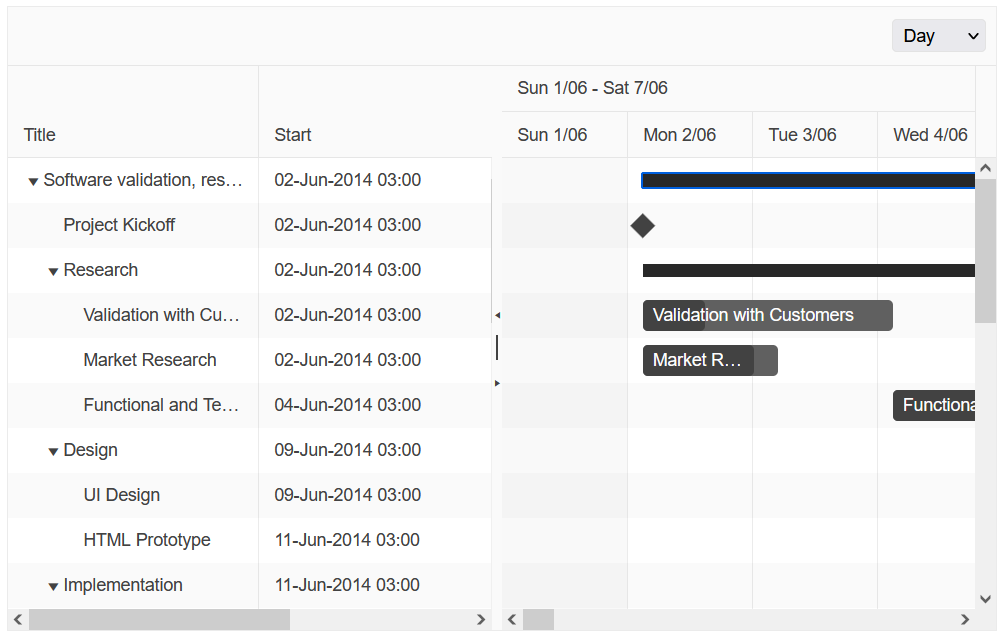Screen dimensions: 1003x638
Task: Collapse the Implementation group
Action: [53, 585]
